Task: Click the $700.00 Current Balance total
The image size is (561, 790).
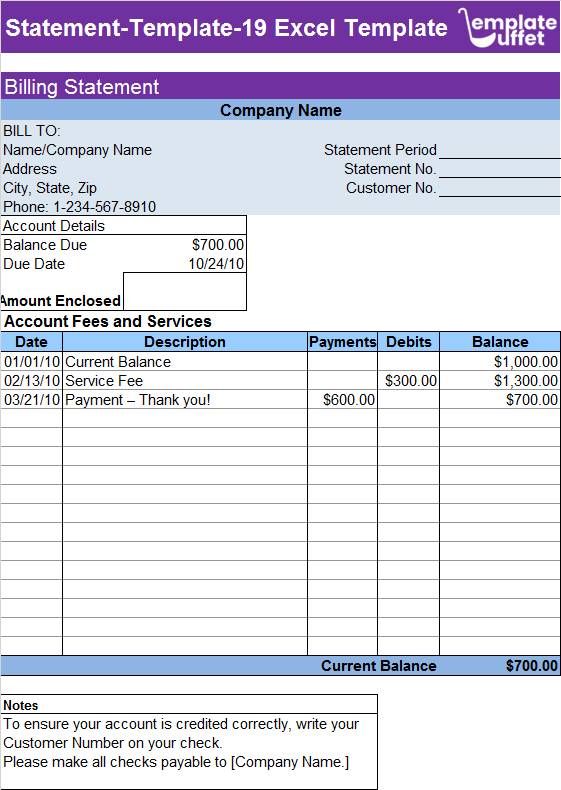Action: [x=532, y=666]
